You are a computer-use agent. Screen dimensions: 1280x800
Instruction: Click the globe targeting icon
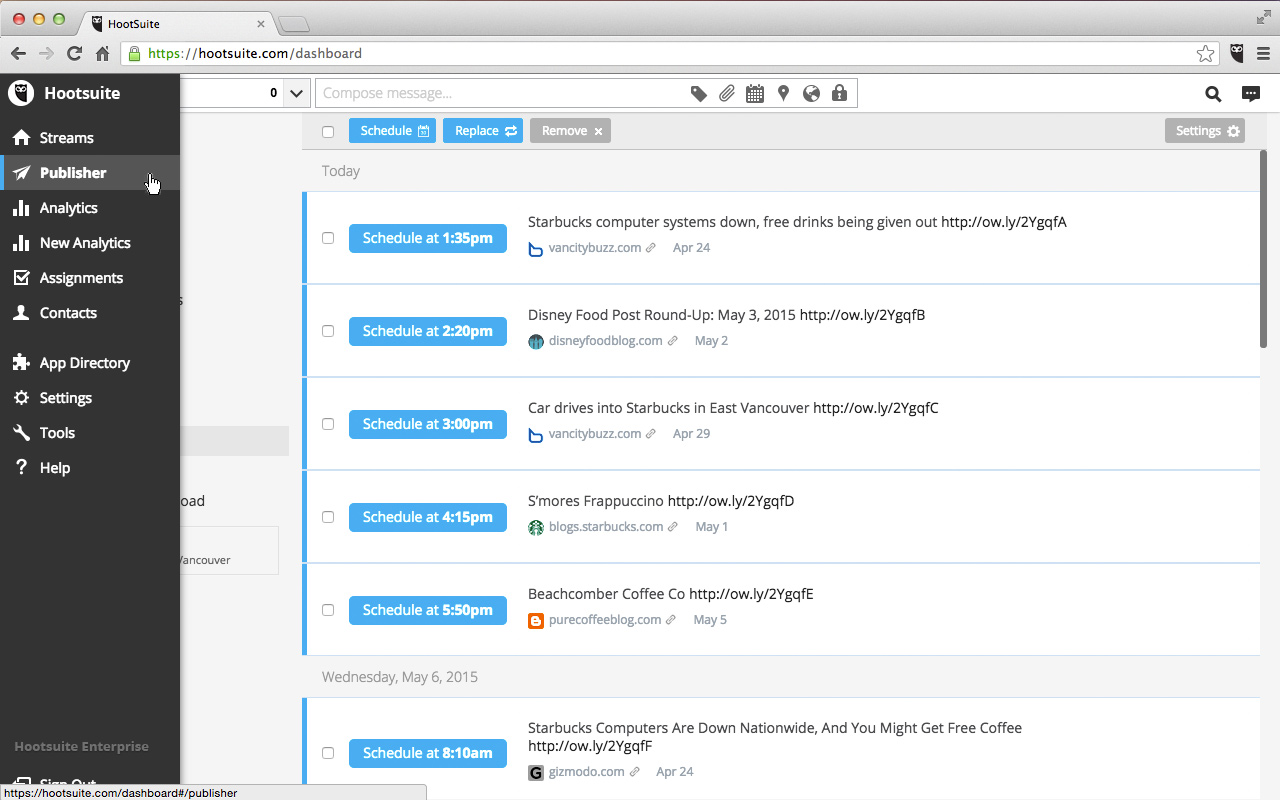(811, 94)
